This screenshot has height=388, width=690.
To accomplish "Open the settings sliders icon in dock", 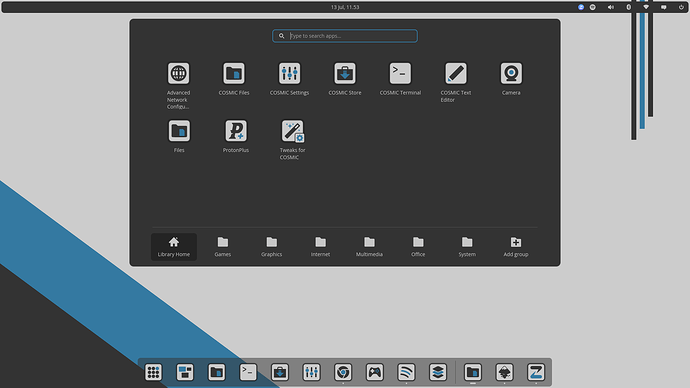I will click(312, 372).
